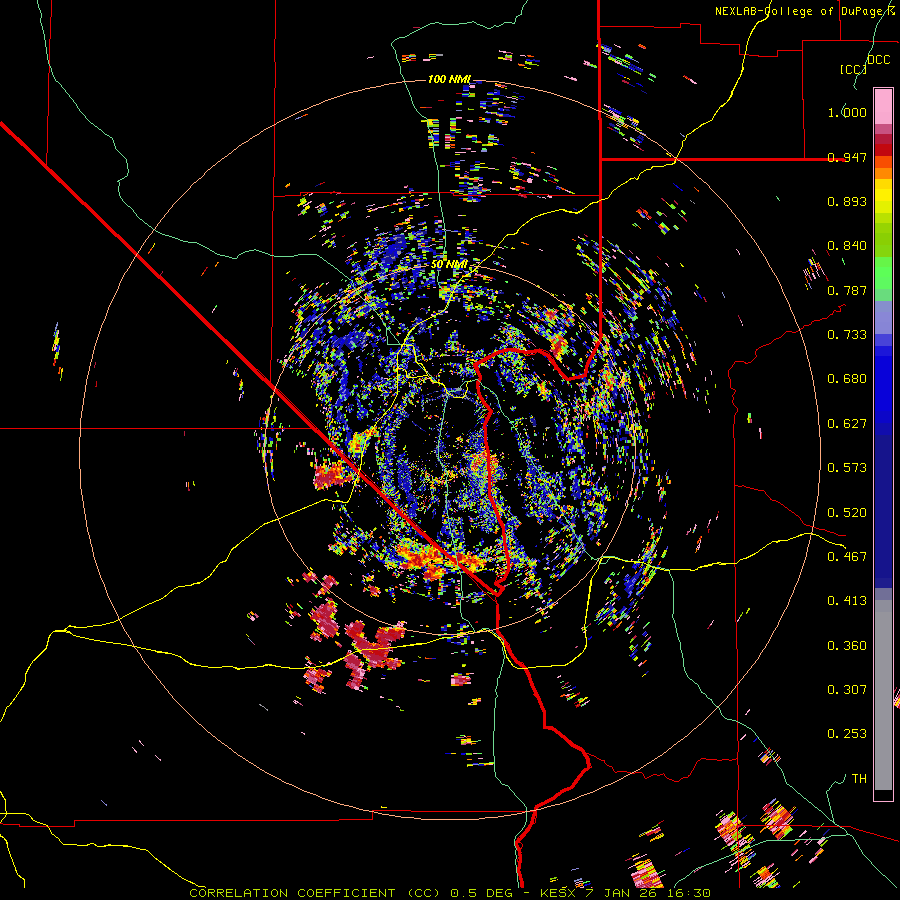Click the pink top segment of color bar
This screenshot has height=900, width=900.
pos(883,106)
